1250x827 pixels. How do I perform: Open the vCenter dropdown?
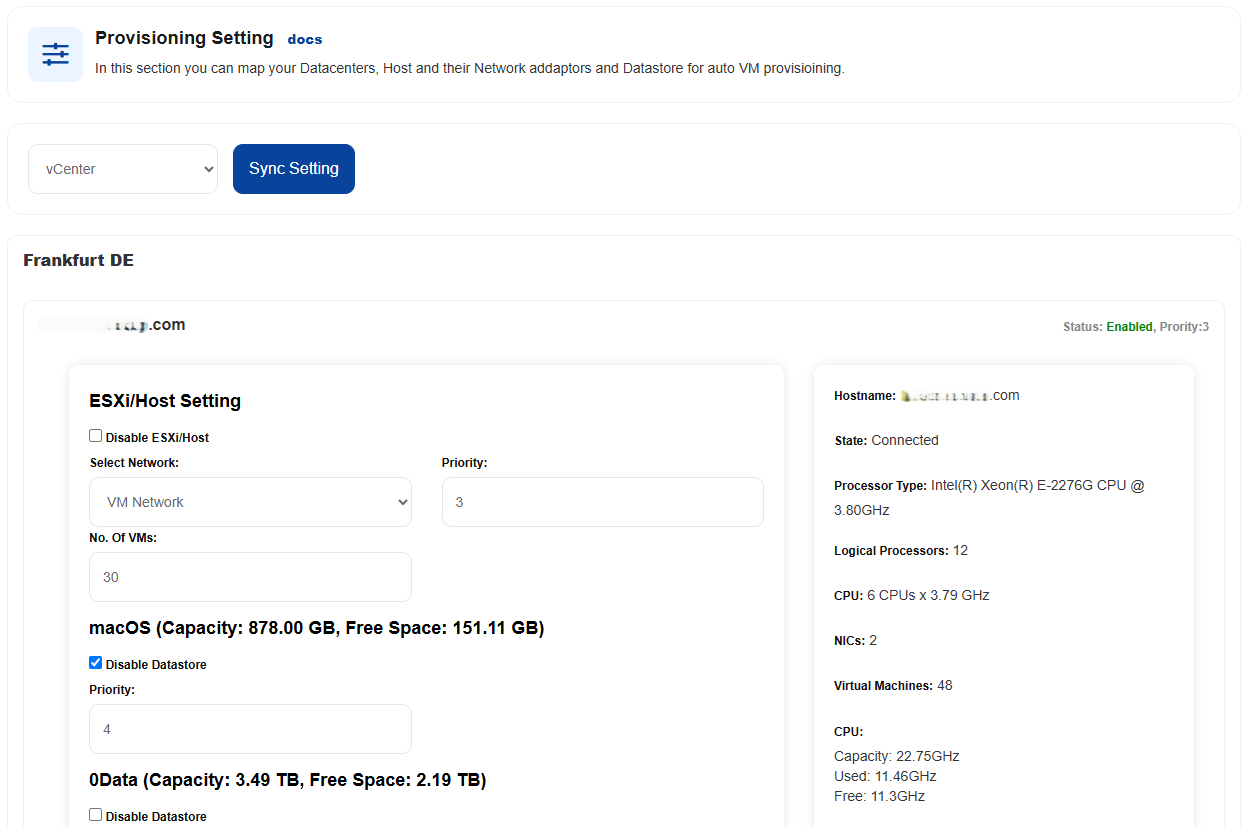click(123, 169)
